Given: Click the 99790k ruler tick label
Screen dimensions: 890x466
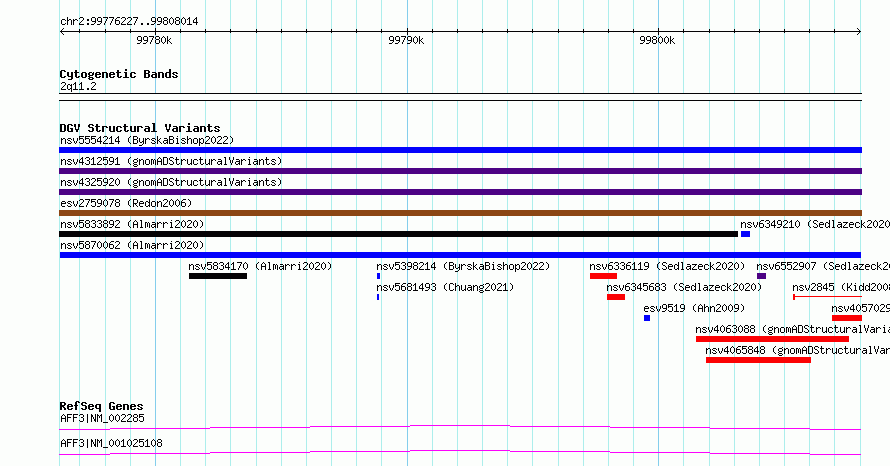Looking at the screenshot, I should click(406, 40).
